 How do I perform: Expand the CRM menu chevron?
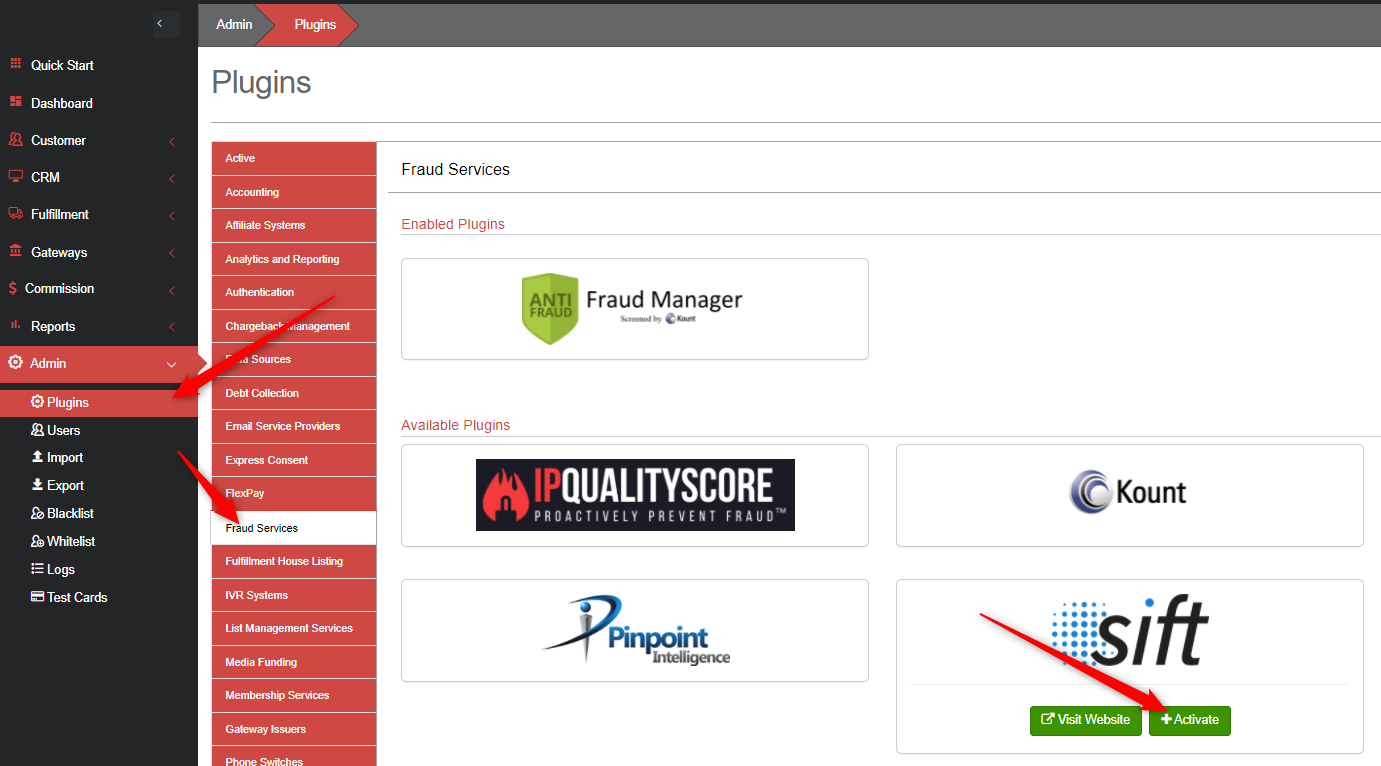pos(172,179)
